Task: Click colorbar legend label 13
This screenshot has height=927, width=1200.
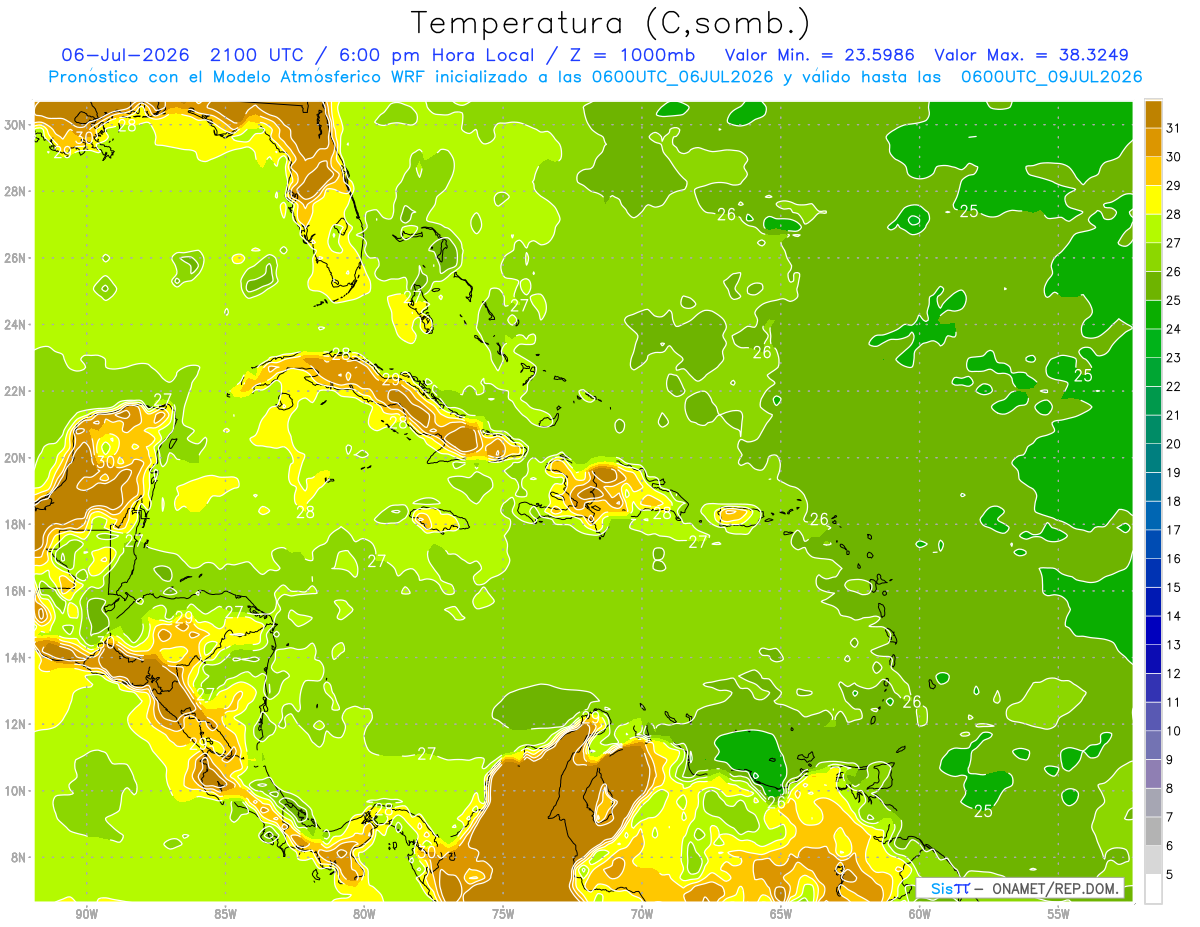Action: (1174, 645)
